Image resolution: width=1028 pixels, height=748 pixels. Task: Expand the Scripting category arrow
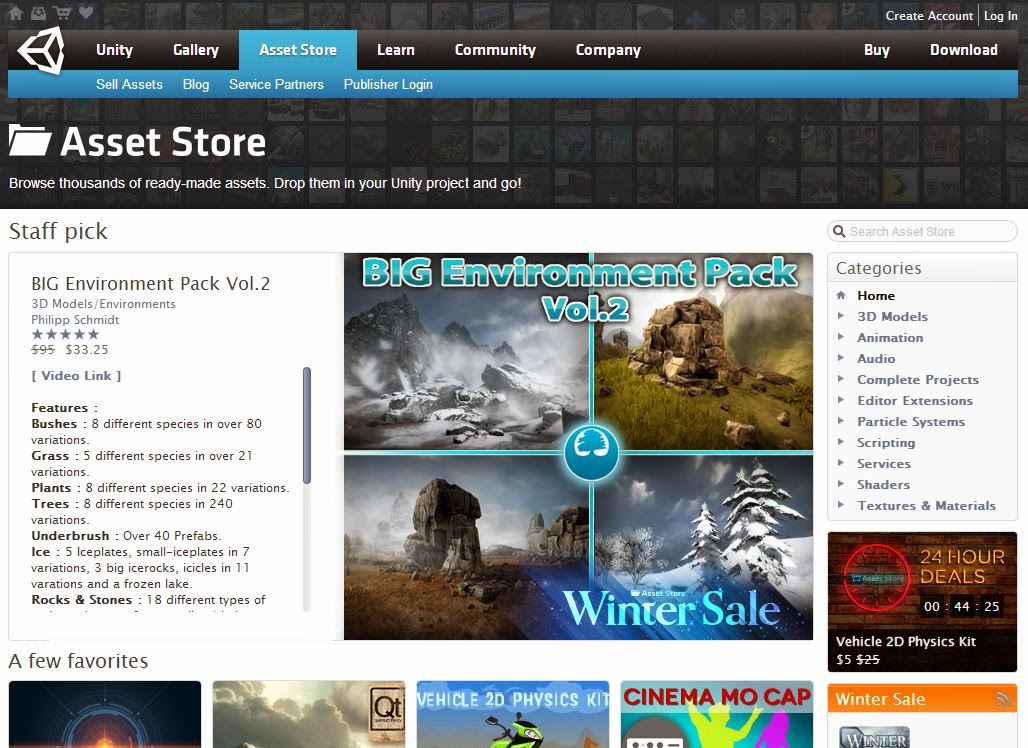[840, 442]
